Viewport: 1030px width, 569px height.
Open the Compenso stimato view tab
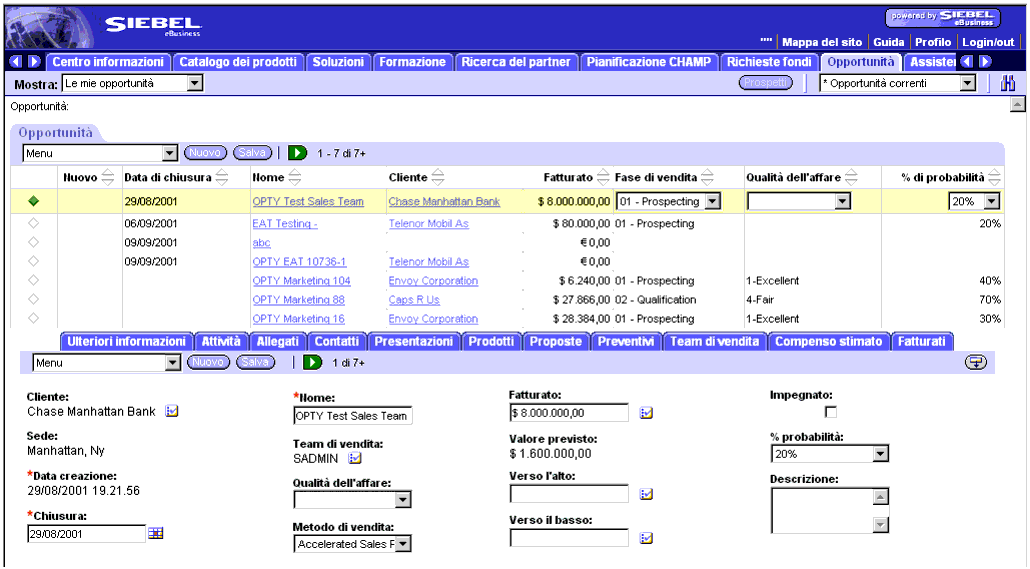click(x=828, y=342)
